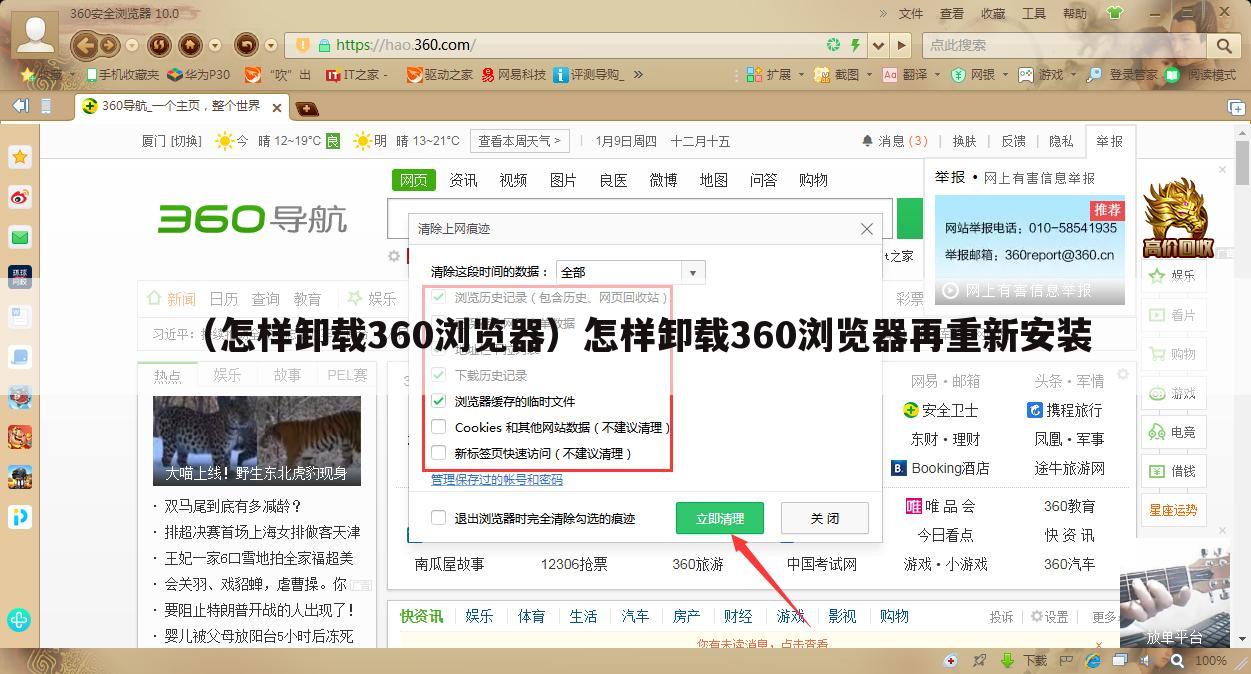Open the 全部 time range dropdown
The width and height of the screenshot is (1251, 674).
tap(630, 272)
